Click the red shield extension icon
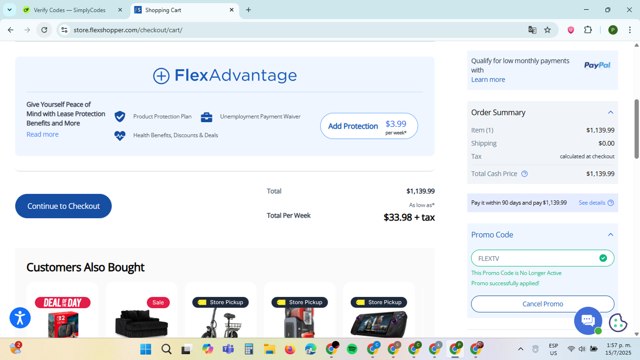The image size is (640, 360). (x=571, y=30)
